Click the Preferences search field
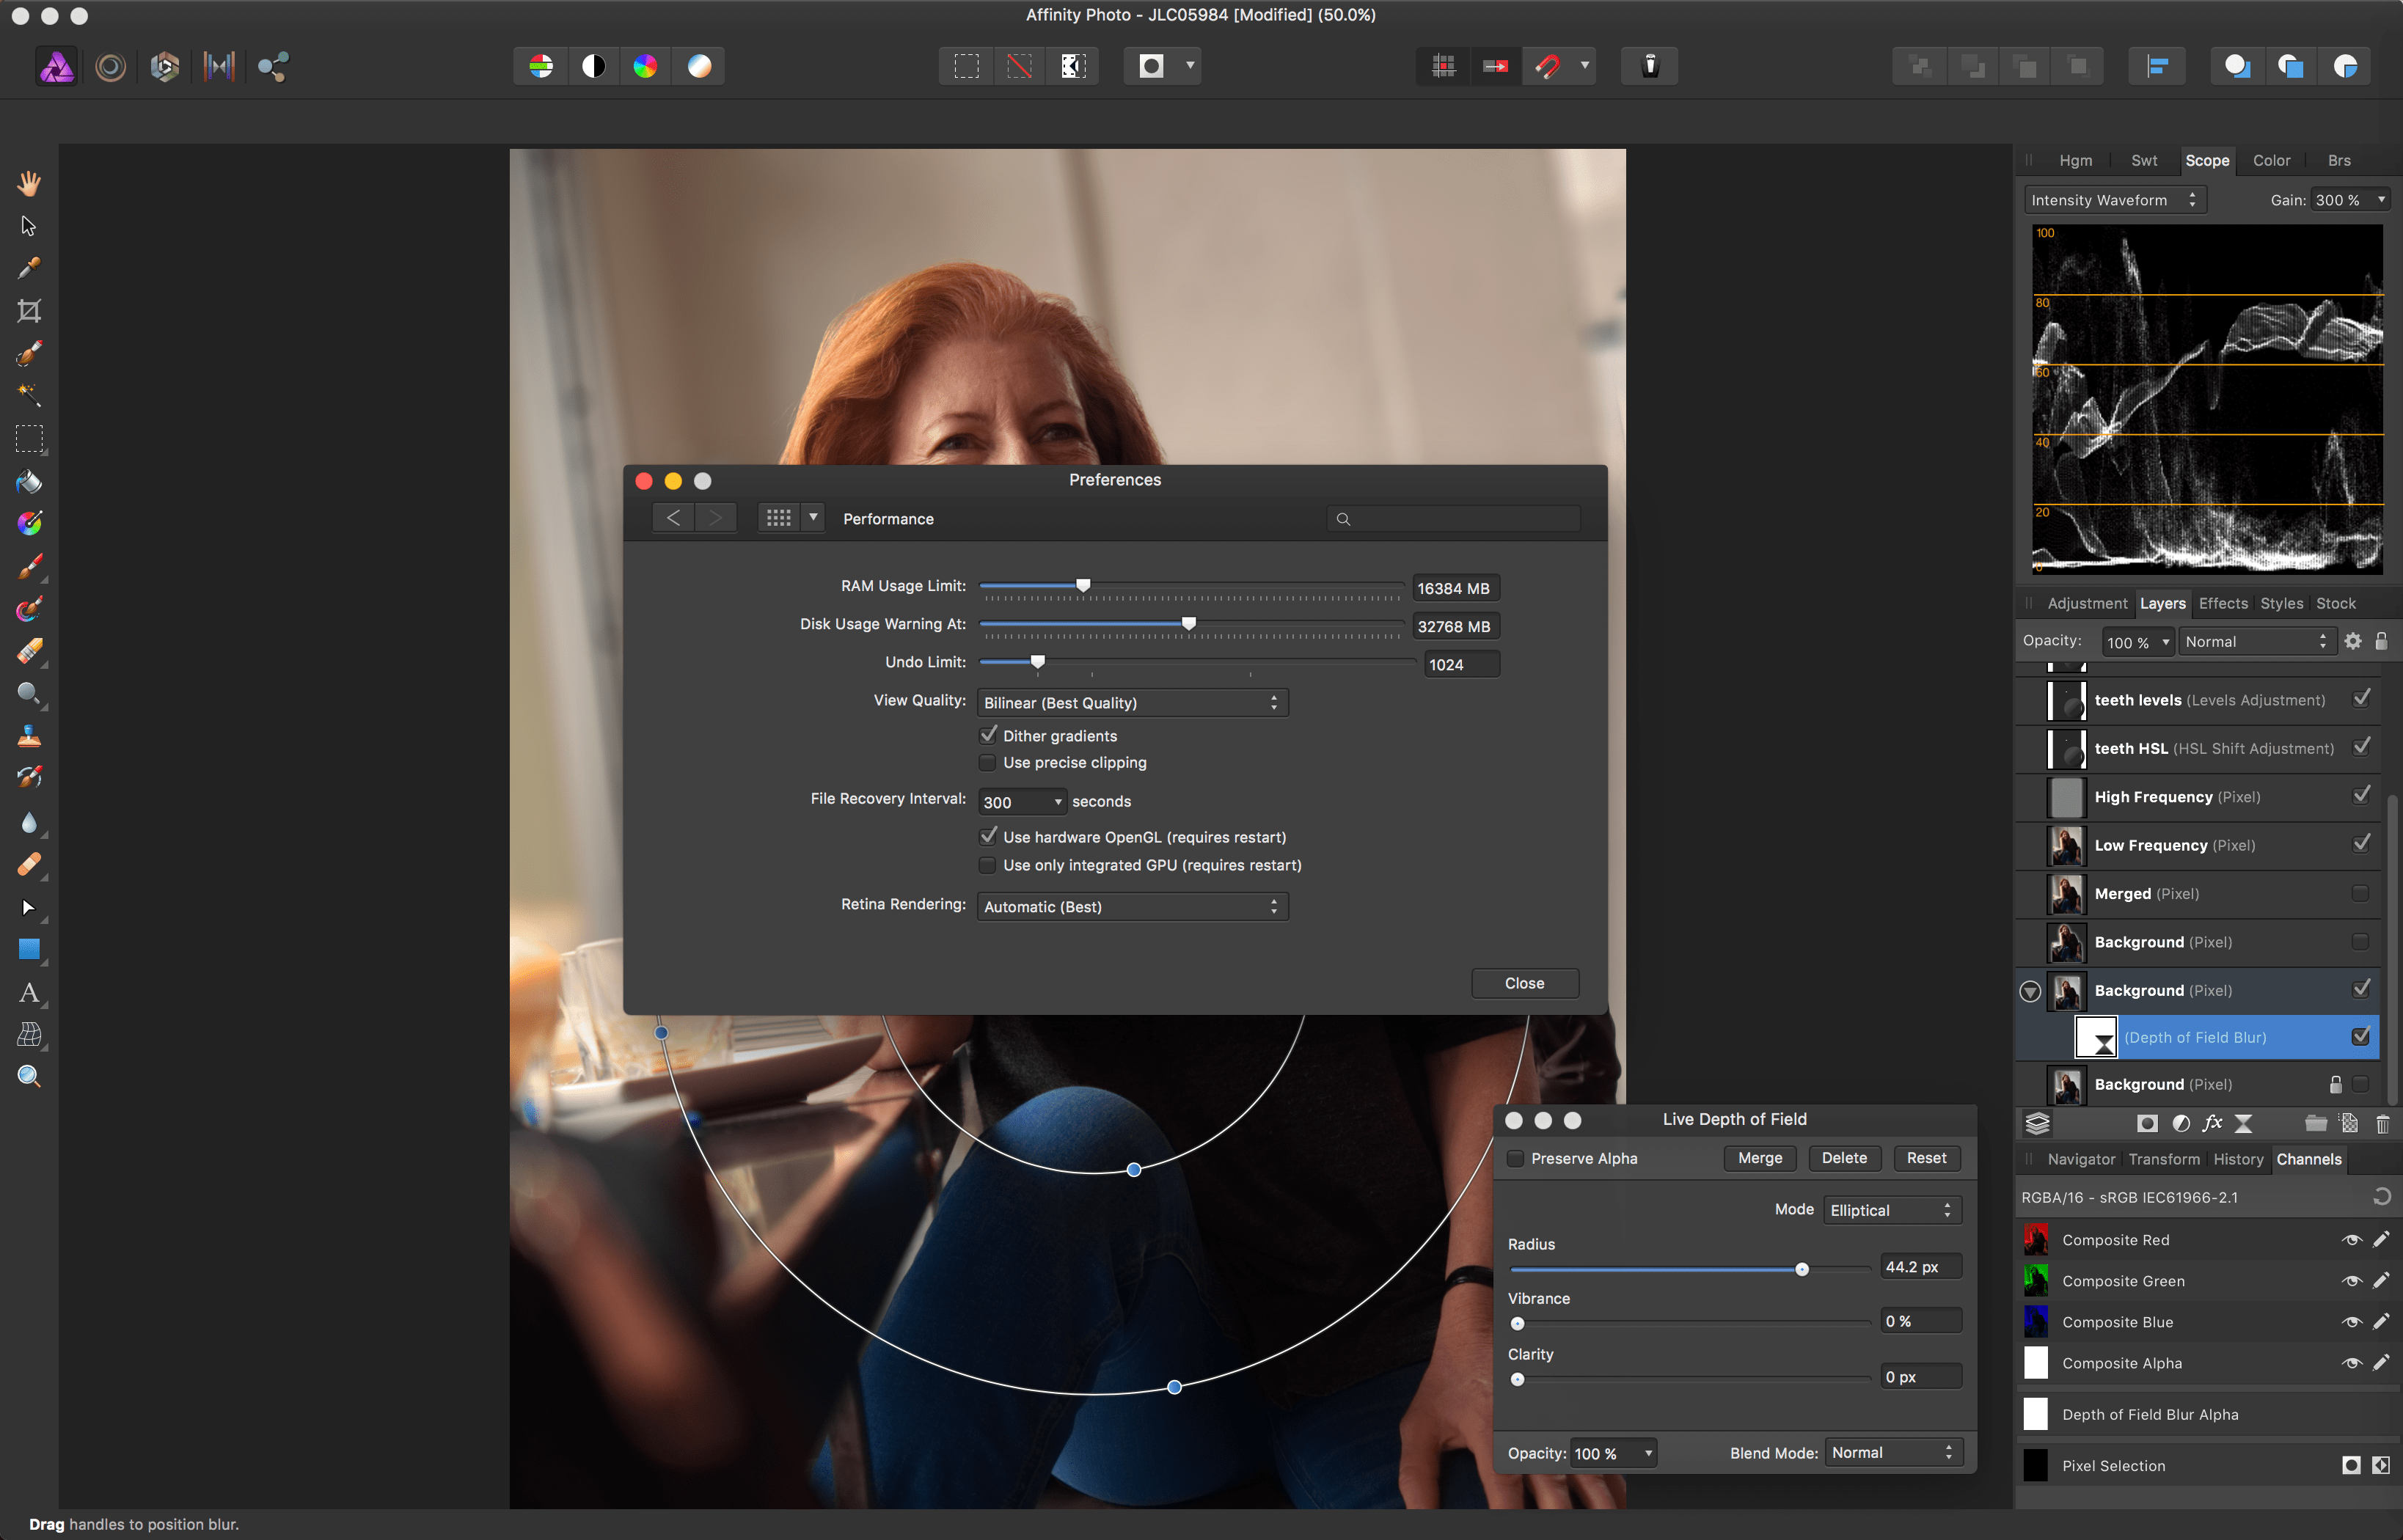The height and width of the screenshot is (1540, 2403). [1452, 518]
